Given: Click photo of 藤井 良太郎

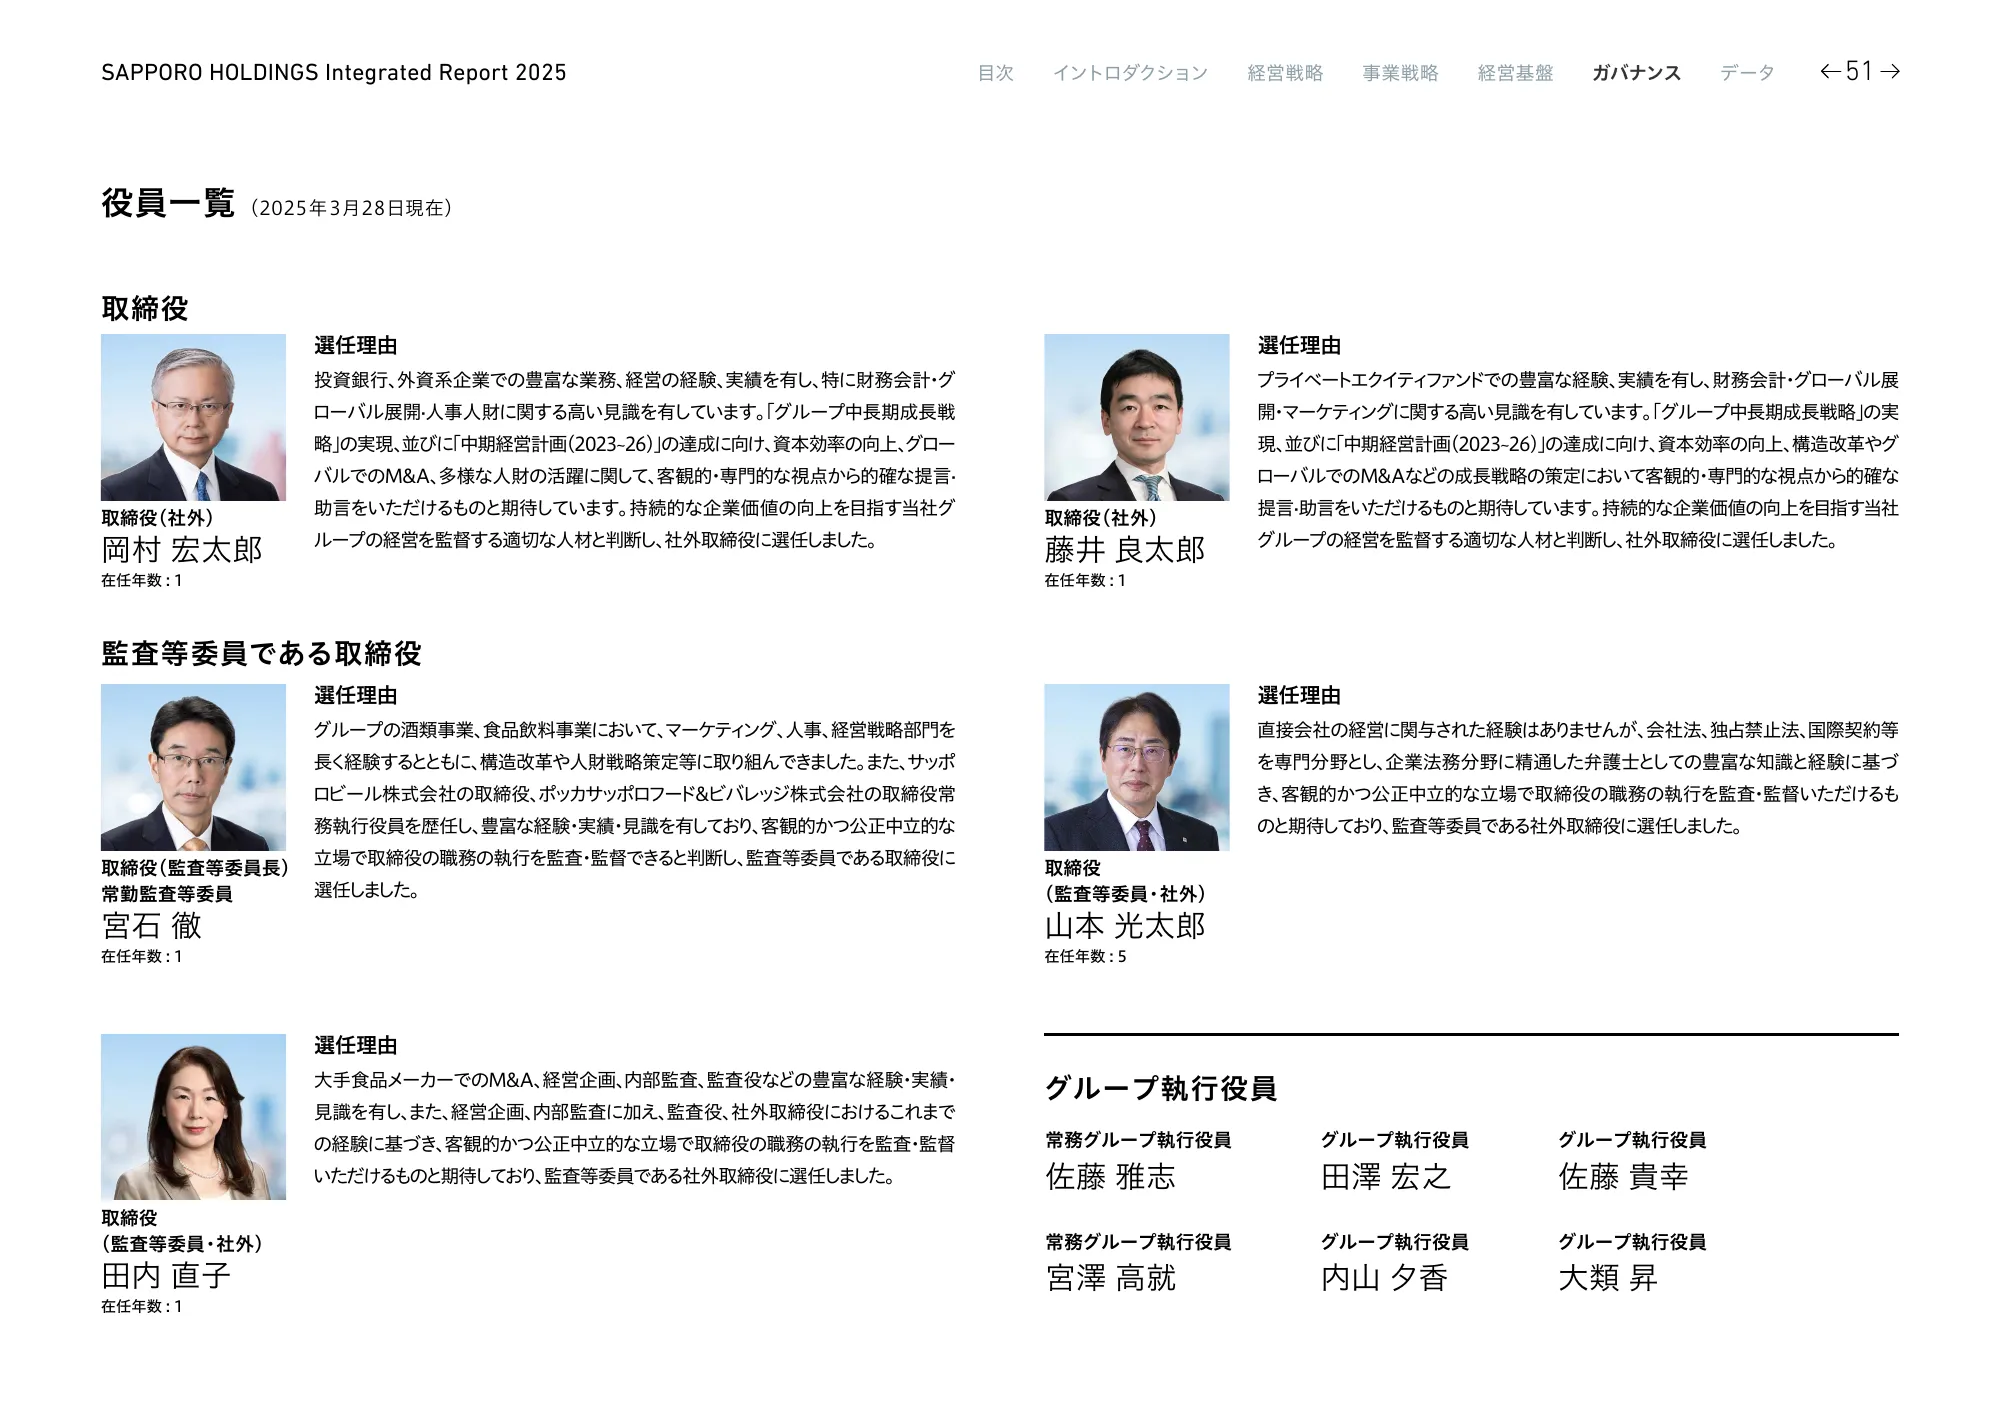Looking at the screenshot, I should [1136, 417].
